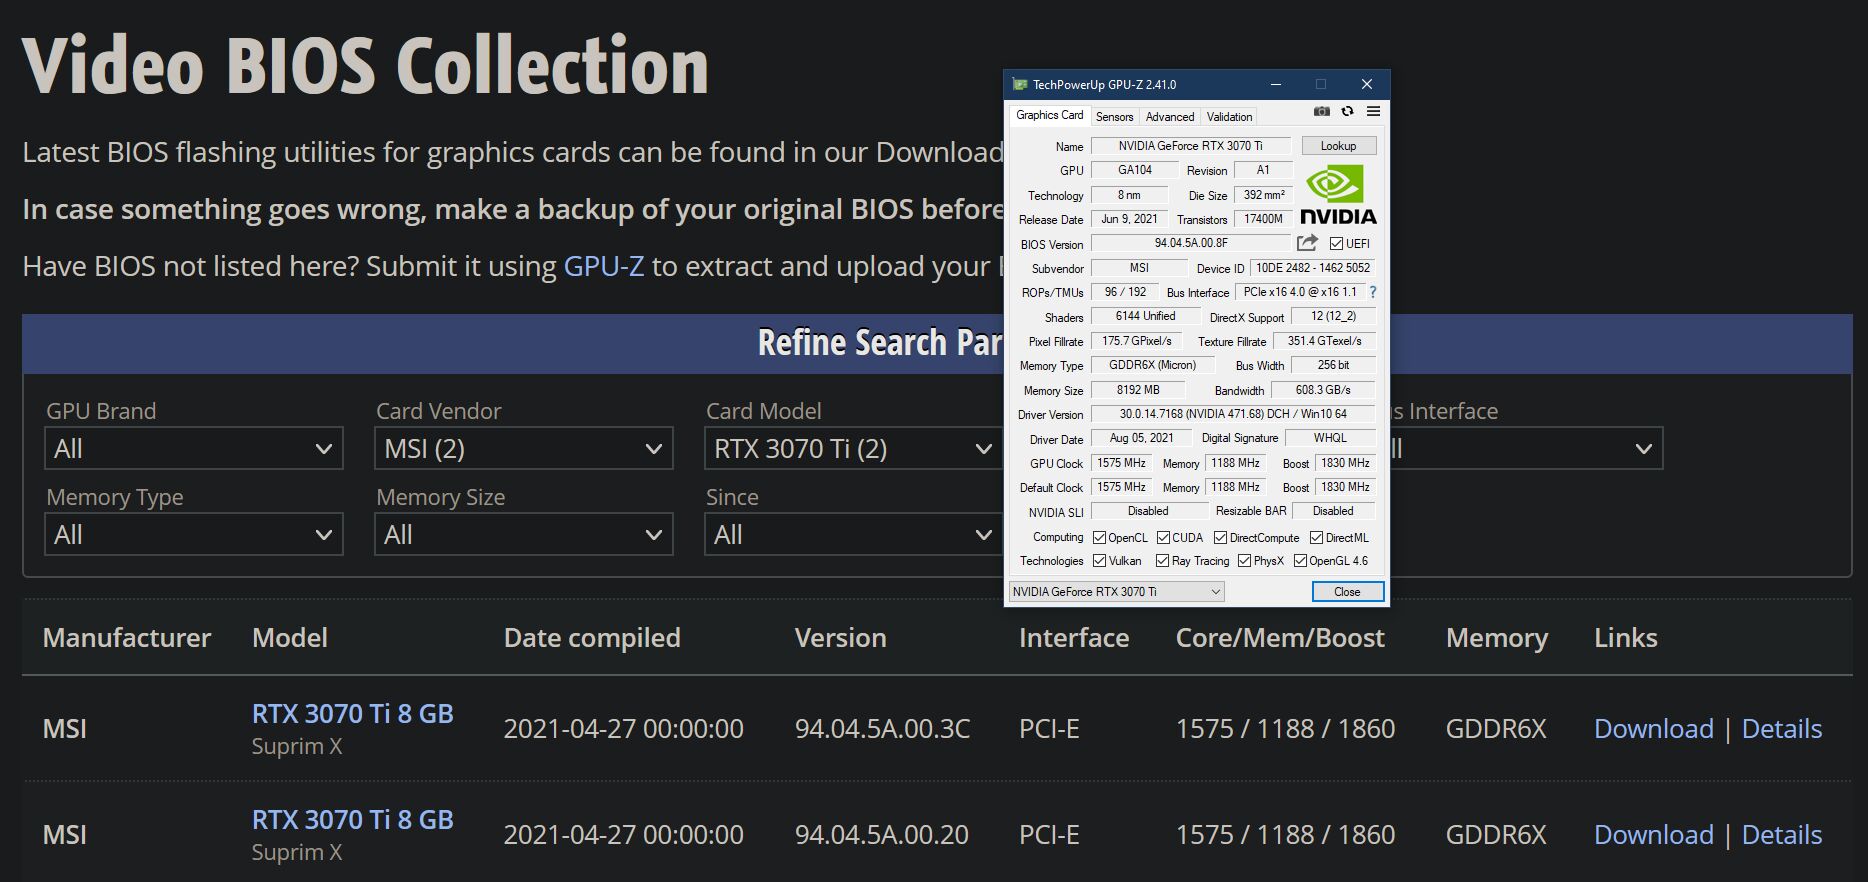Click the NVIDIA logo in GPU-Z
This screenshot has height=882, width=1868.
1338,195
